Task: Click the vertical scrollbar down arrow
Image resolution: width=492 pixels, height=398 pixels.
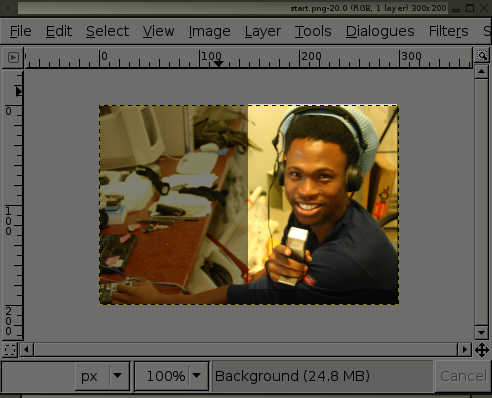Action: tap(481, 333)
